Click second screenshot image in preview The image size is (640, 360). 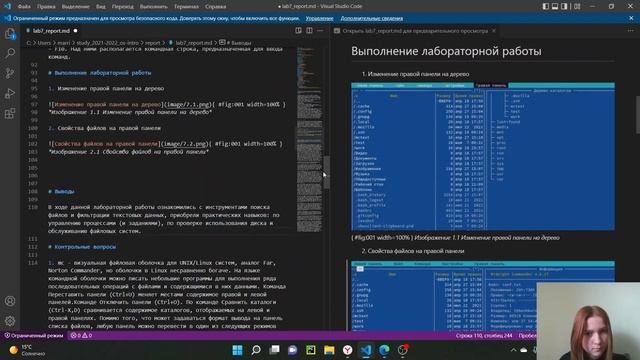click(x=483, y=296)
